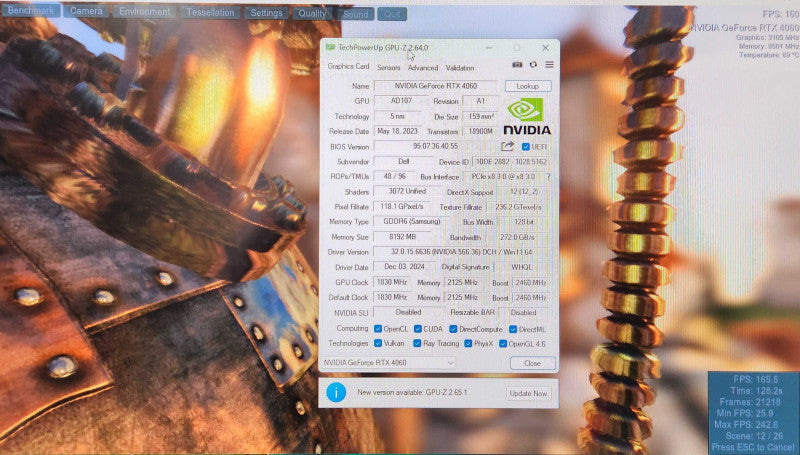Click the 8192 MB Memory Size value
The image size is (800, 455).
pyautogui.click(x=403, y=237)
